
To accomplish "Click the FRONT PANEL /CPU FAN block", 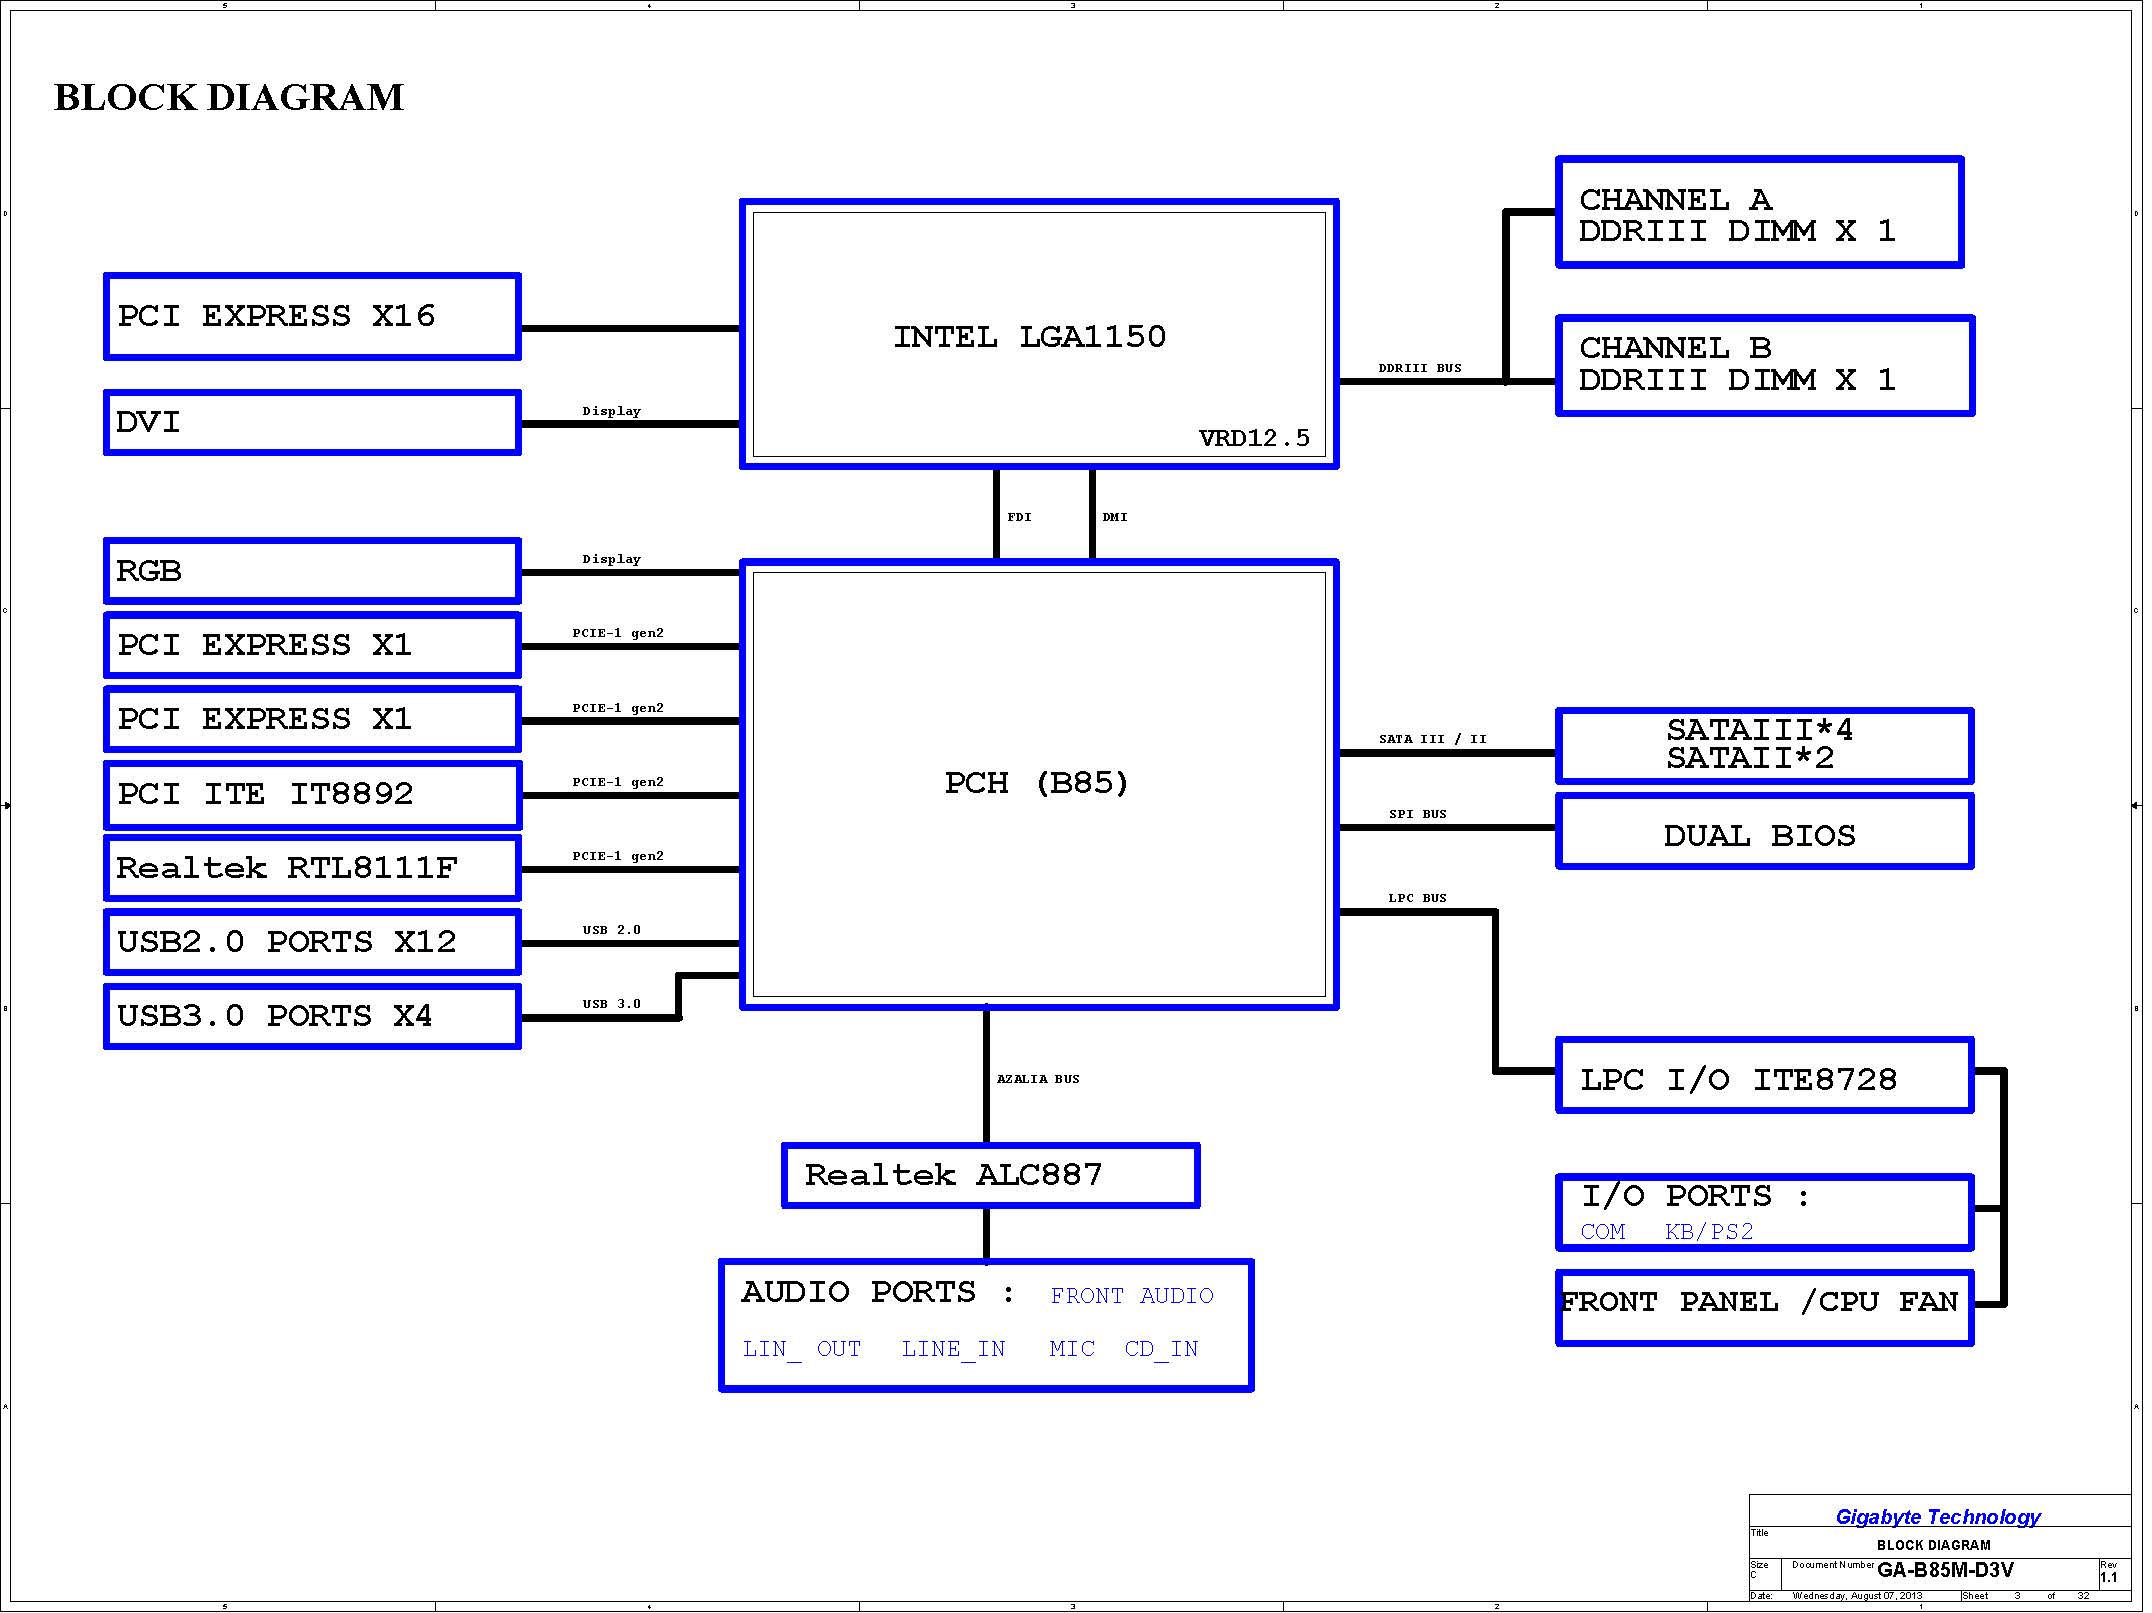I will pyautogui.click(x=1764, y=1307).
